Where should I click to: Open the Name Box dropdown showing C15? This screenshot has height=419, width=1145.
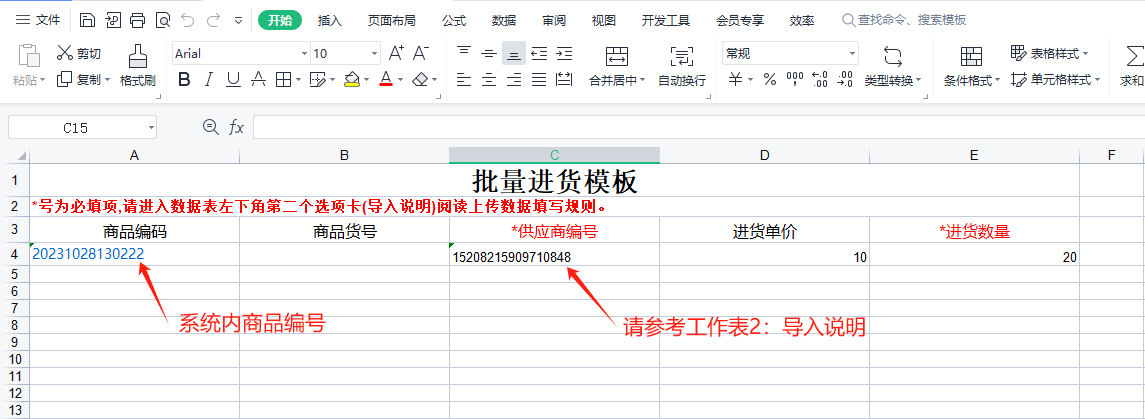[x=151, y=127]
